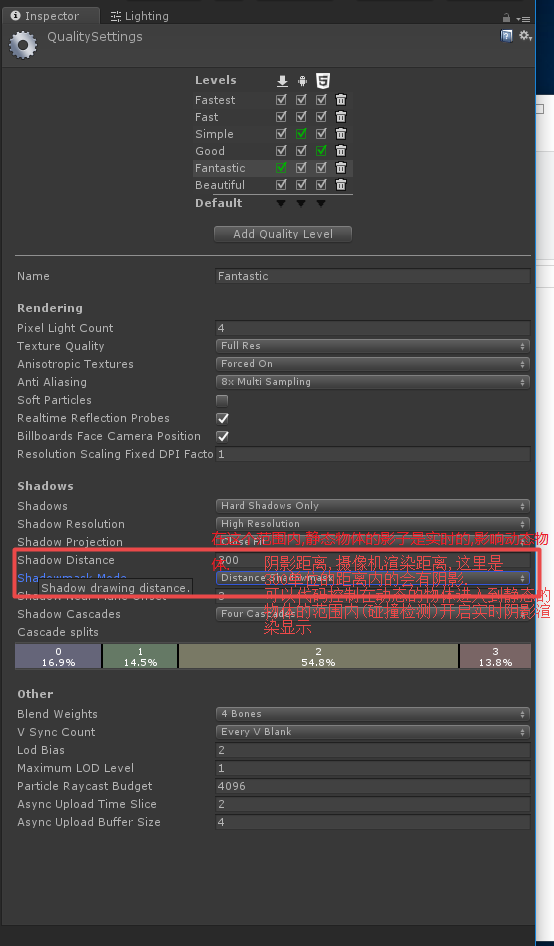The width and height of the screenshot is (554, 946).
Task: Open the Texture Quality dropdown
Action: pos(373,346)
